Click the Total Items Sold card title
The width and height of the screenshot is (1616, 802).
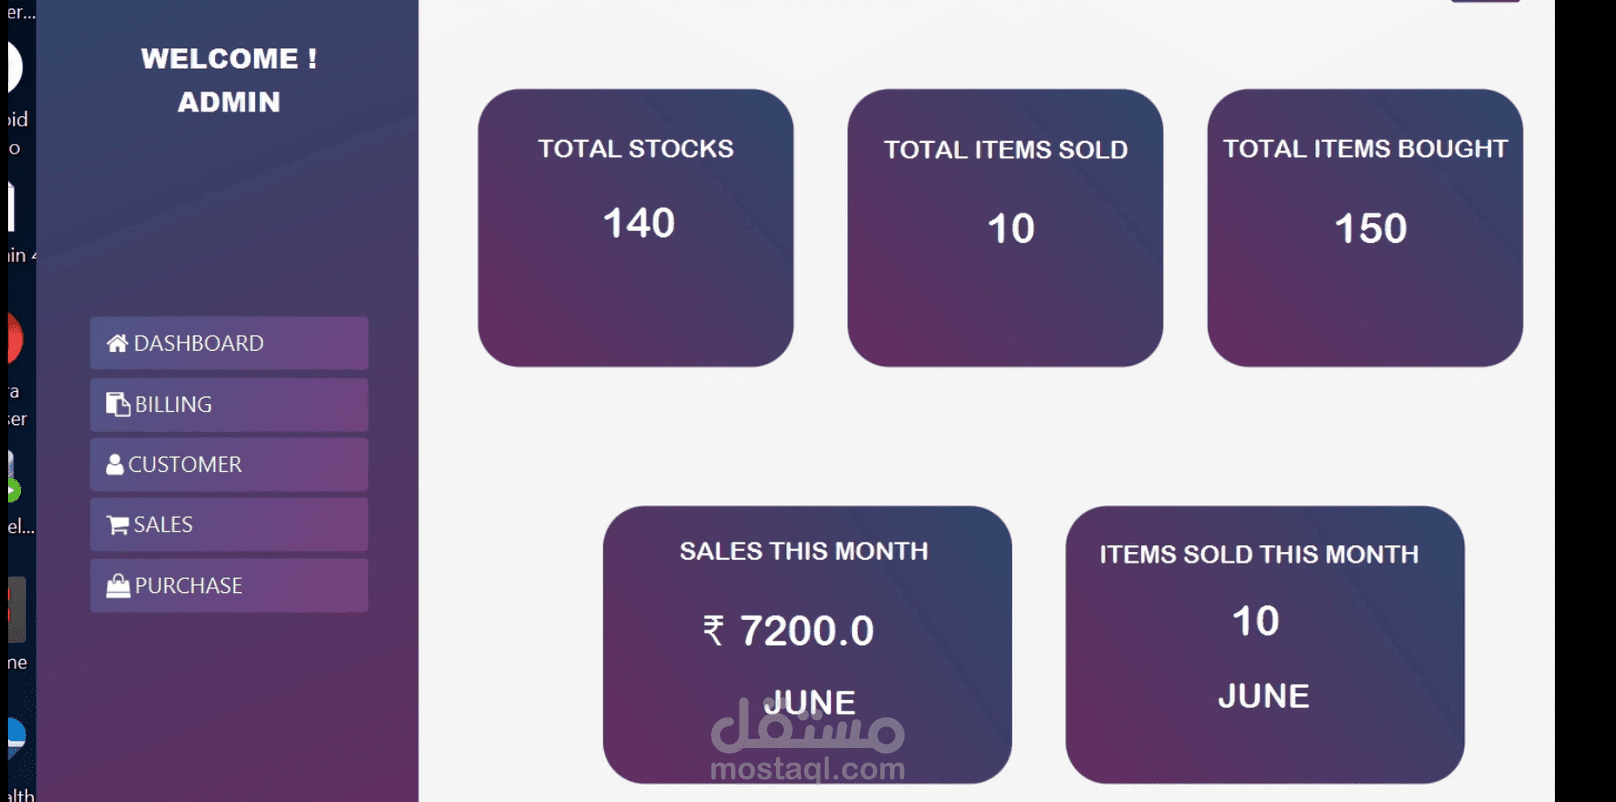(x=1005, y=150)
